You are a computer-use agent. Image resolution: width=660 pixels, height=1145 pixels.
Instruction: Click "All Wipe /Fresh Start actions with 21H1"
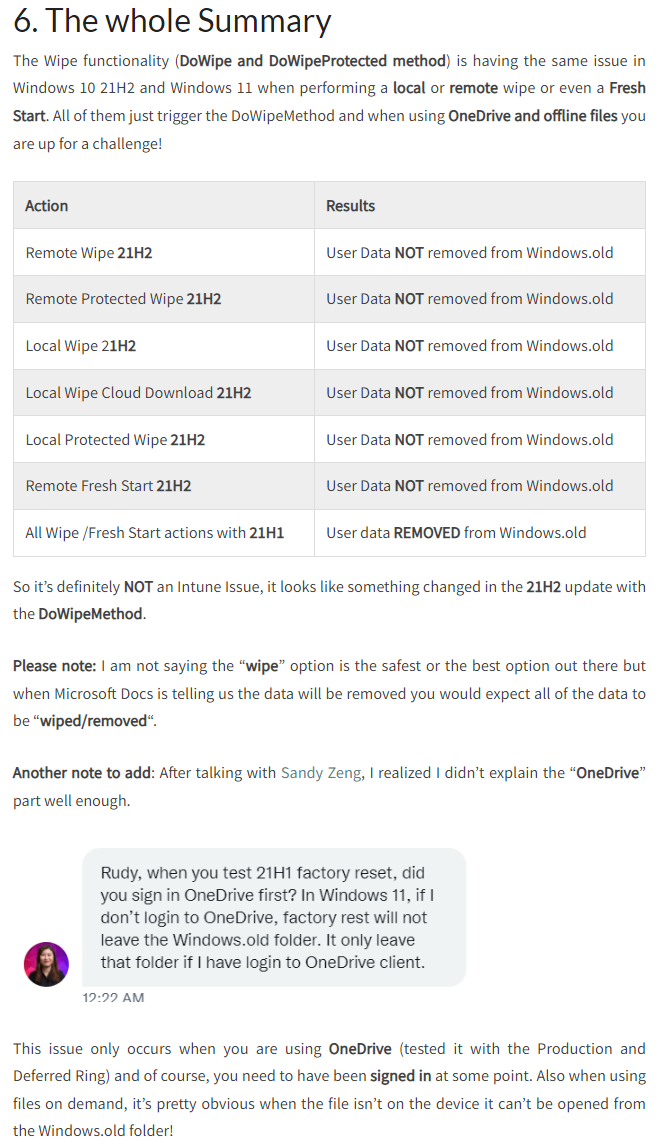(x=155, y=533)
